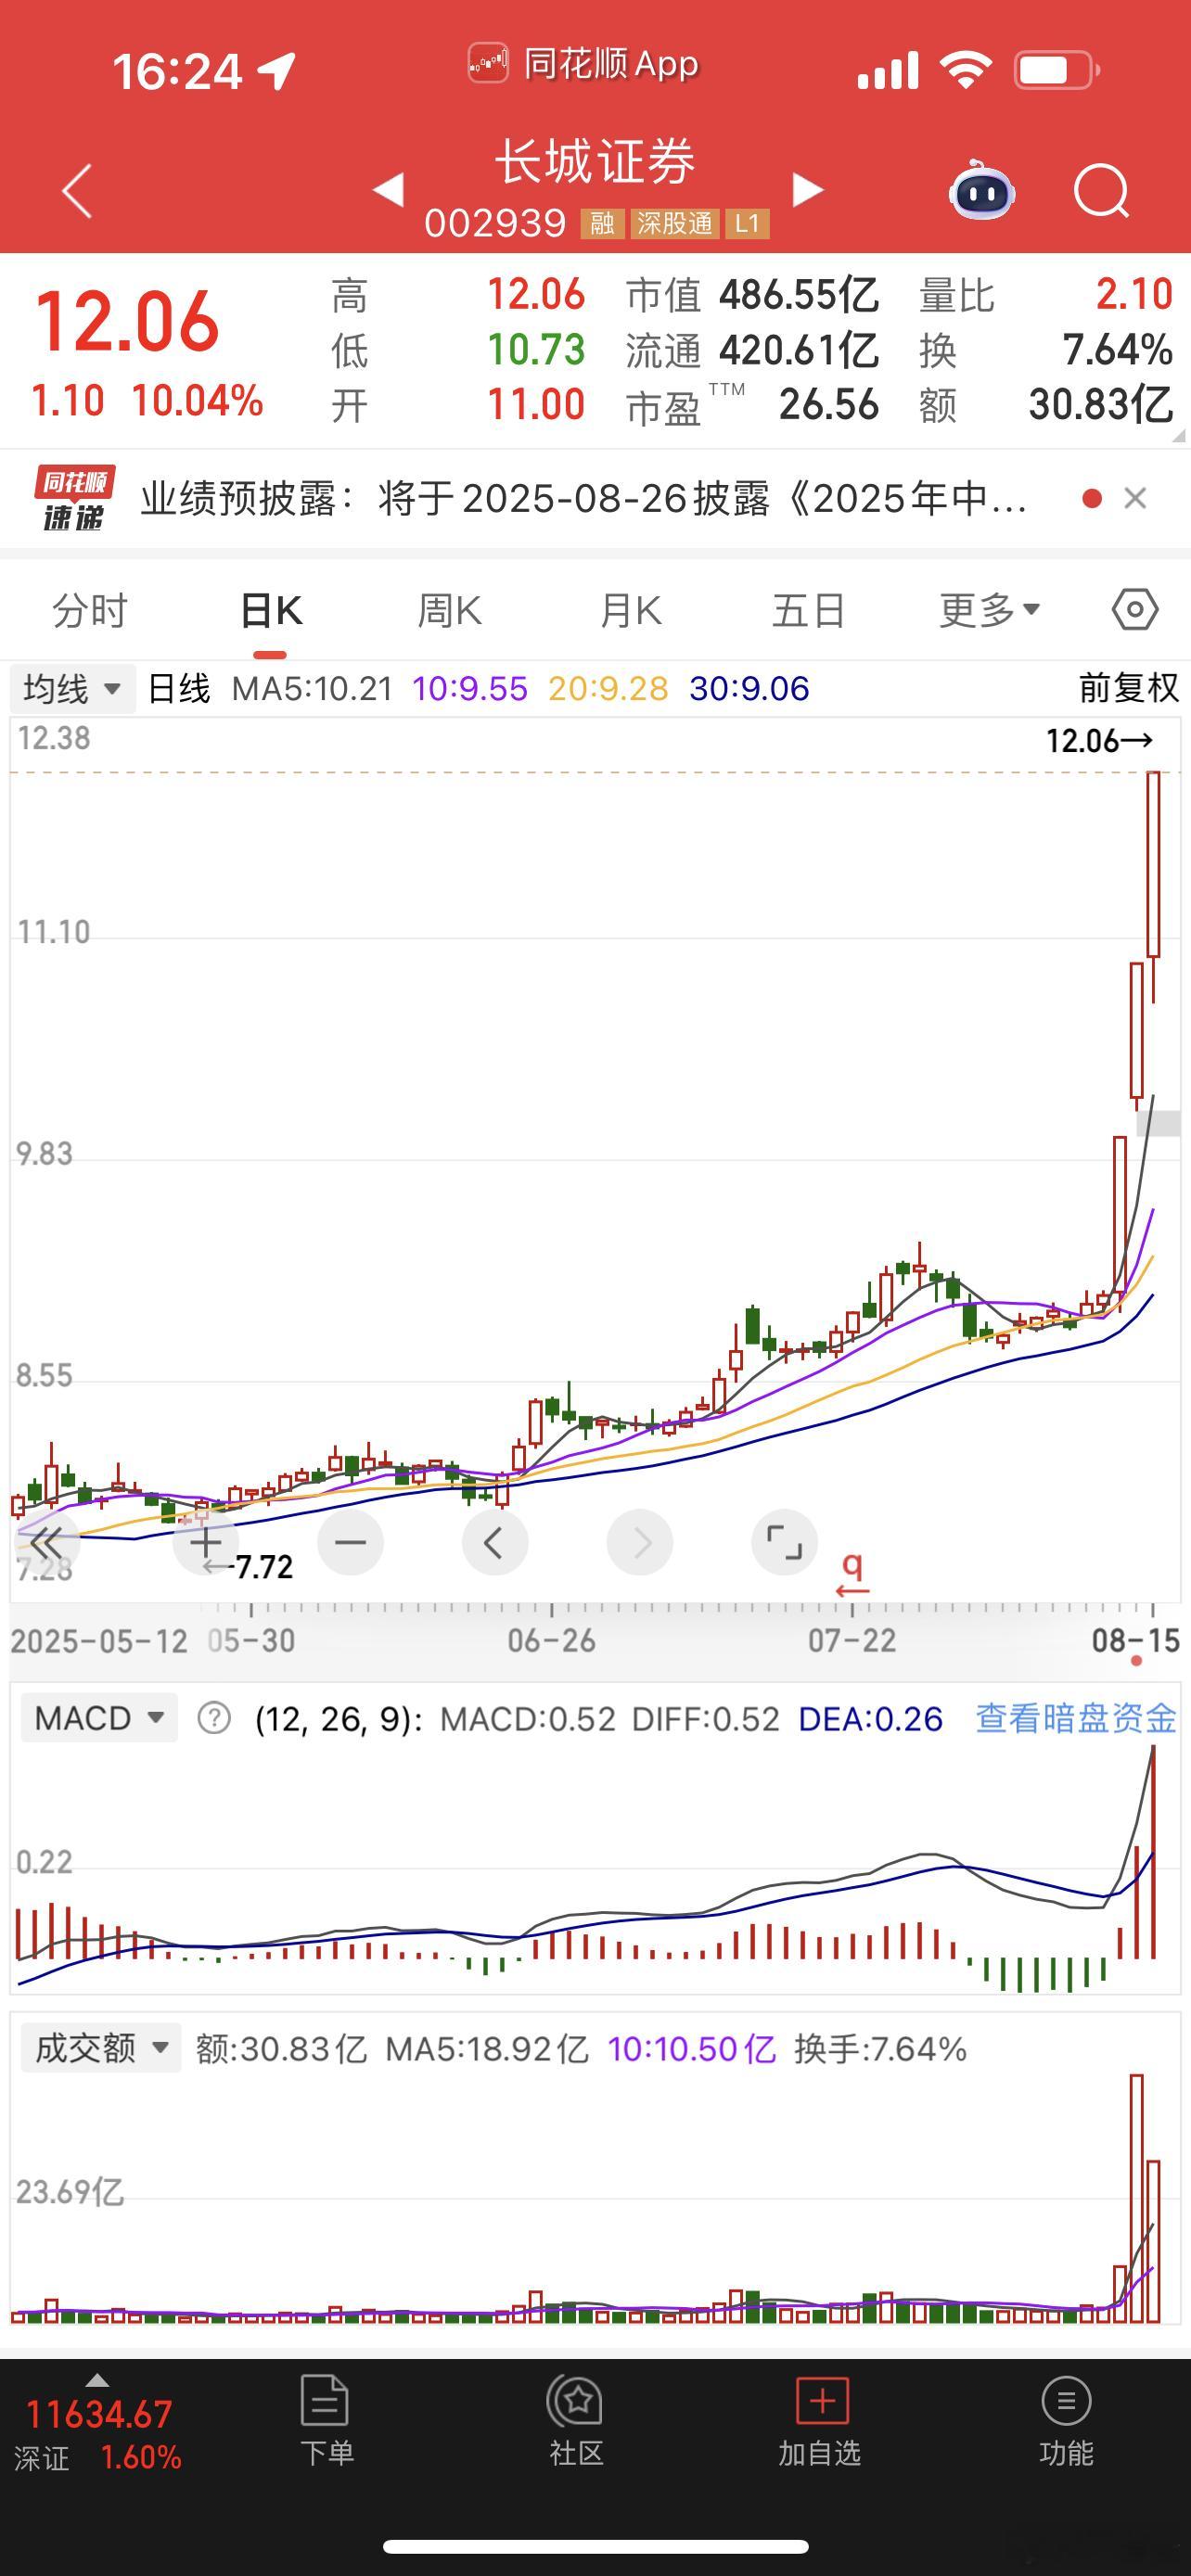The height and width of the screenshot is (2576, 1191).
Task: Change 前复权 adjustment mode
Action: (x=1129, y=688)
